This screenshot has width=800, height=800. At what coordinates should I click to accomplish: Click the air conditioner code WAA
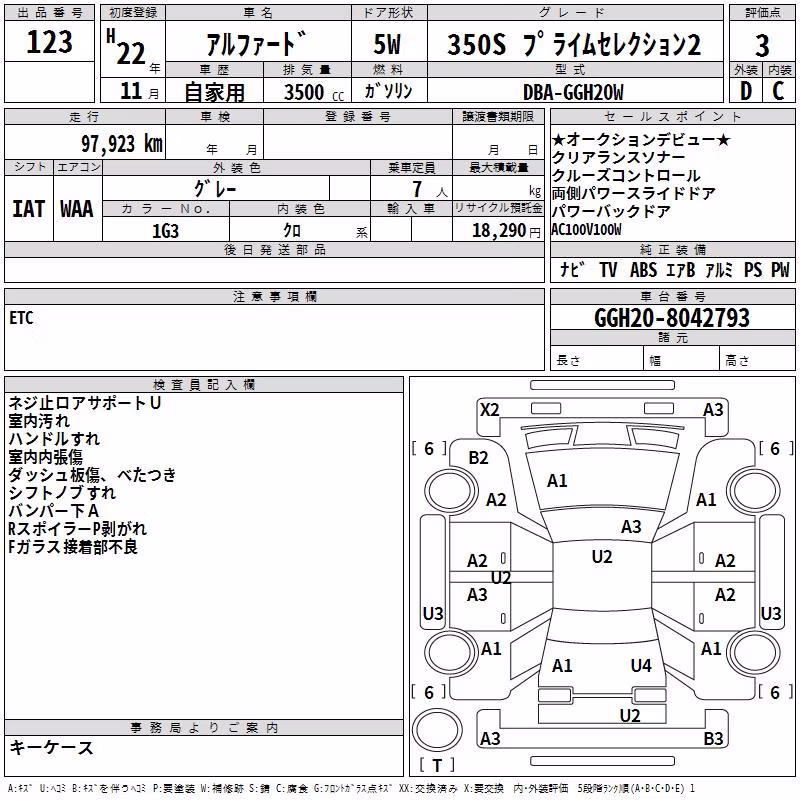point(77,209)
